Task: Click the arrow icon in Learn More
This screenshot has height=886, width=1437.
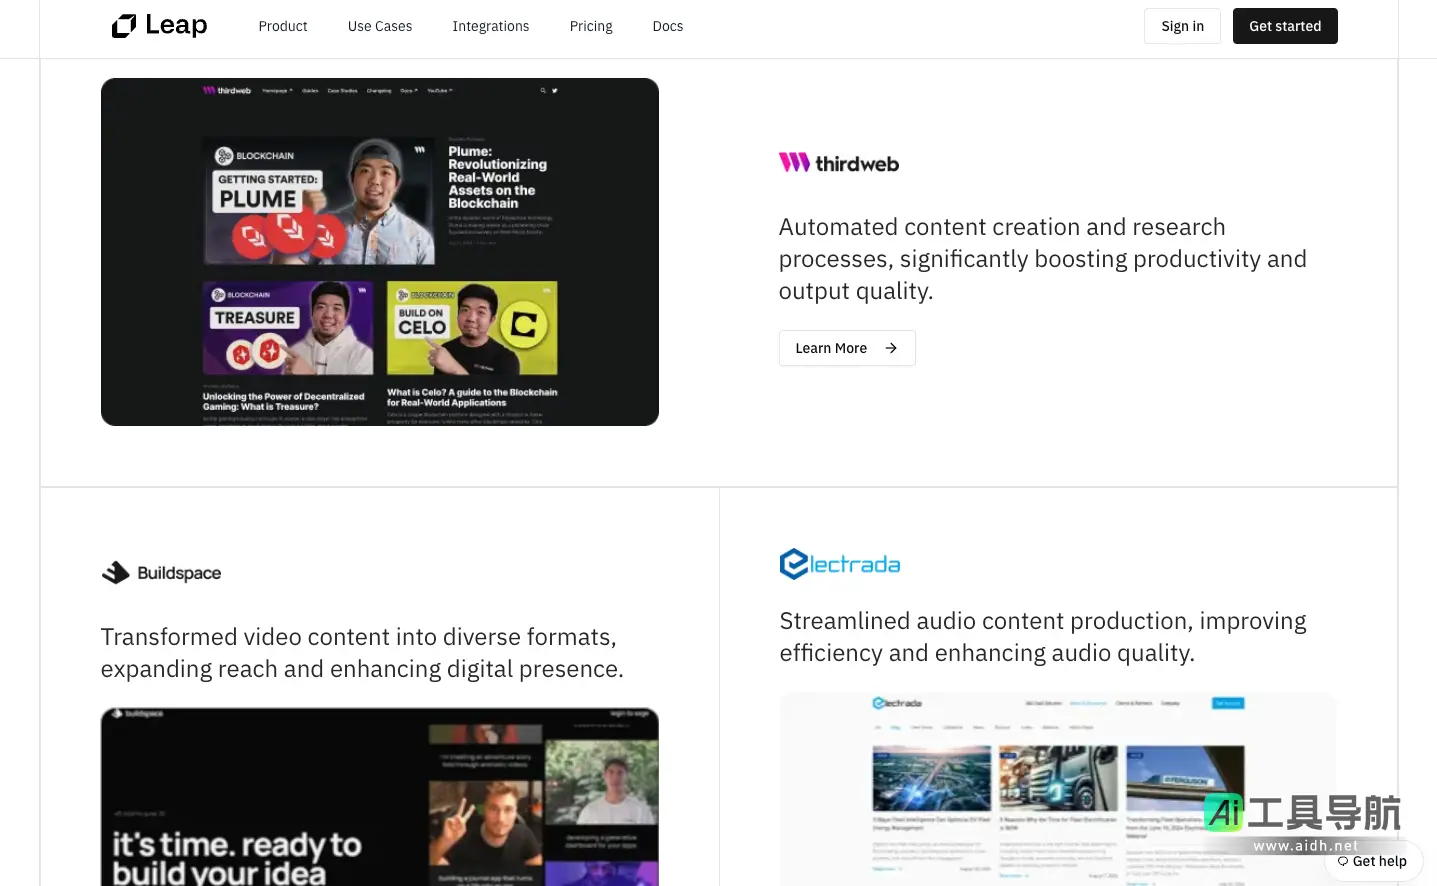Action: [x=891, y=348]
